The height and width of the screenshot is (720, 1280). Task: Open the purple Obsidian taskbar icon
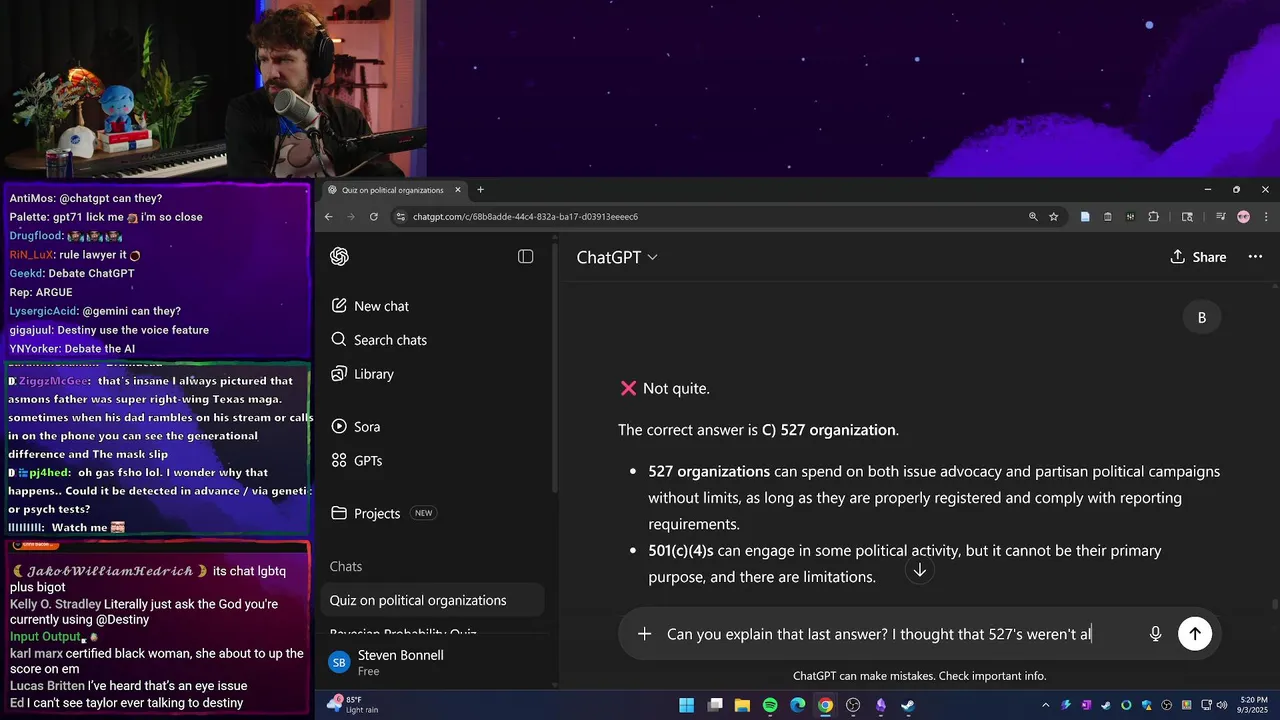(x=881, y=705)
